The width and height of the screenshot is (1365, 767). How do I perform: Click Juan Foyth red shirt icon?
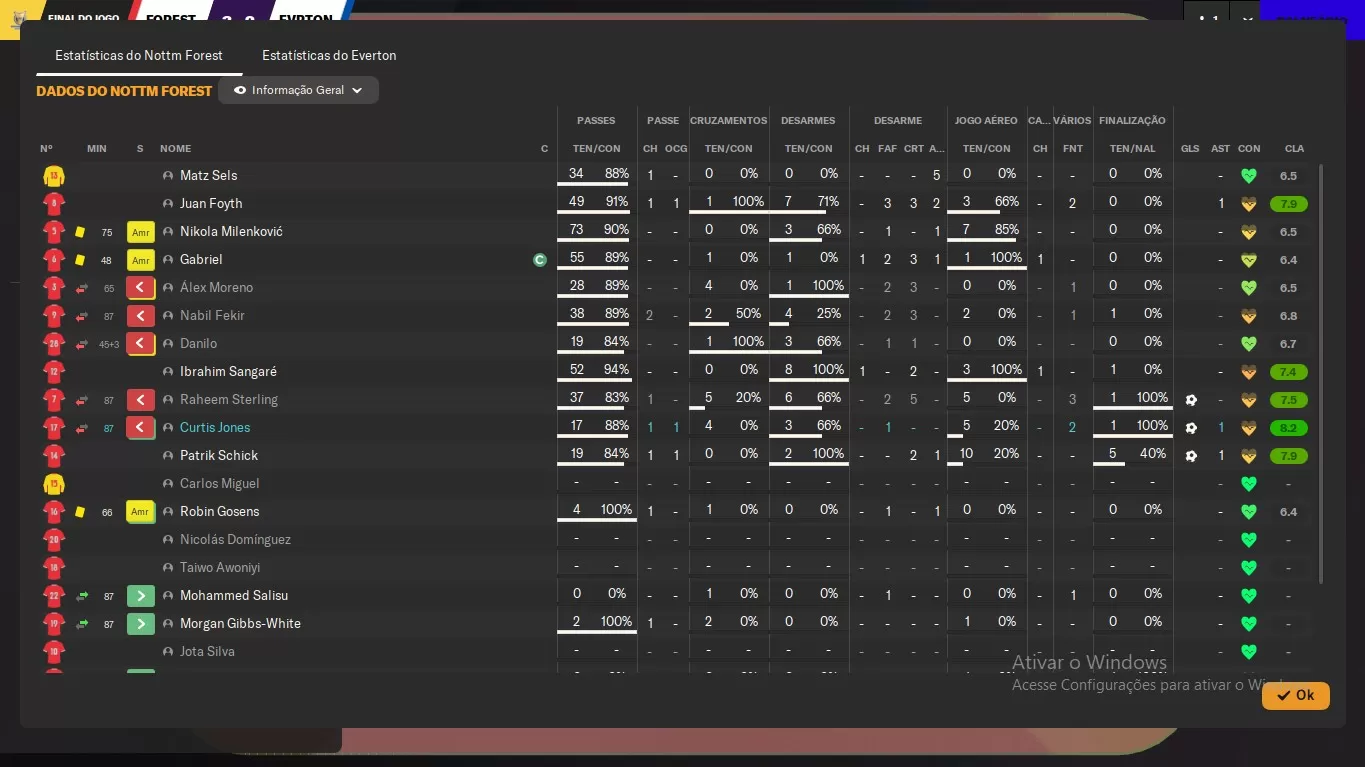click(x=53, y=204)
